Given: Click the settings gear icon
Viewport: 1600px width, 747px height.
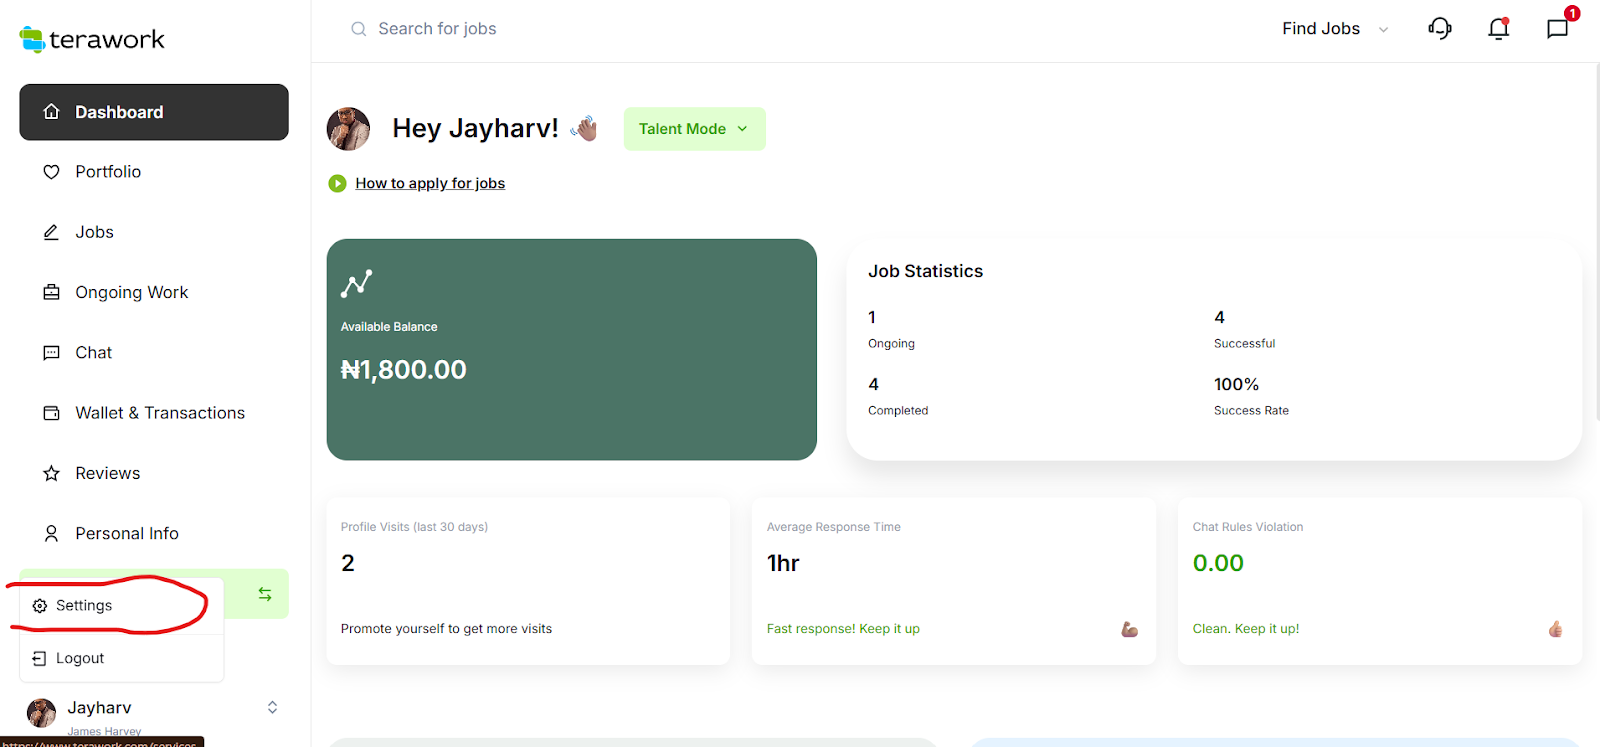Looking at the screenshot, I should (x=40, y=606).
